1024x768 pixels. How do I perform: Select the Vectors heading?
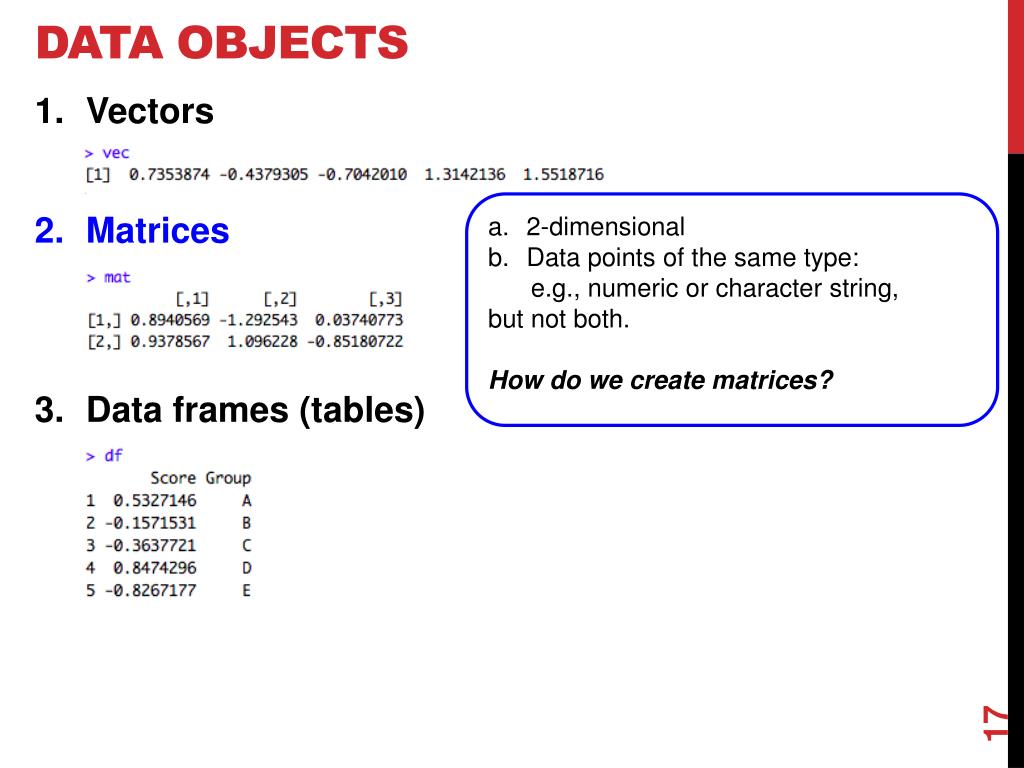click(x=150, y=110)
